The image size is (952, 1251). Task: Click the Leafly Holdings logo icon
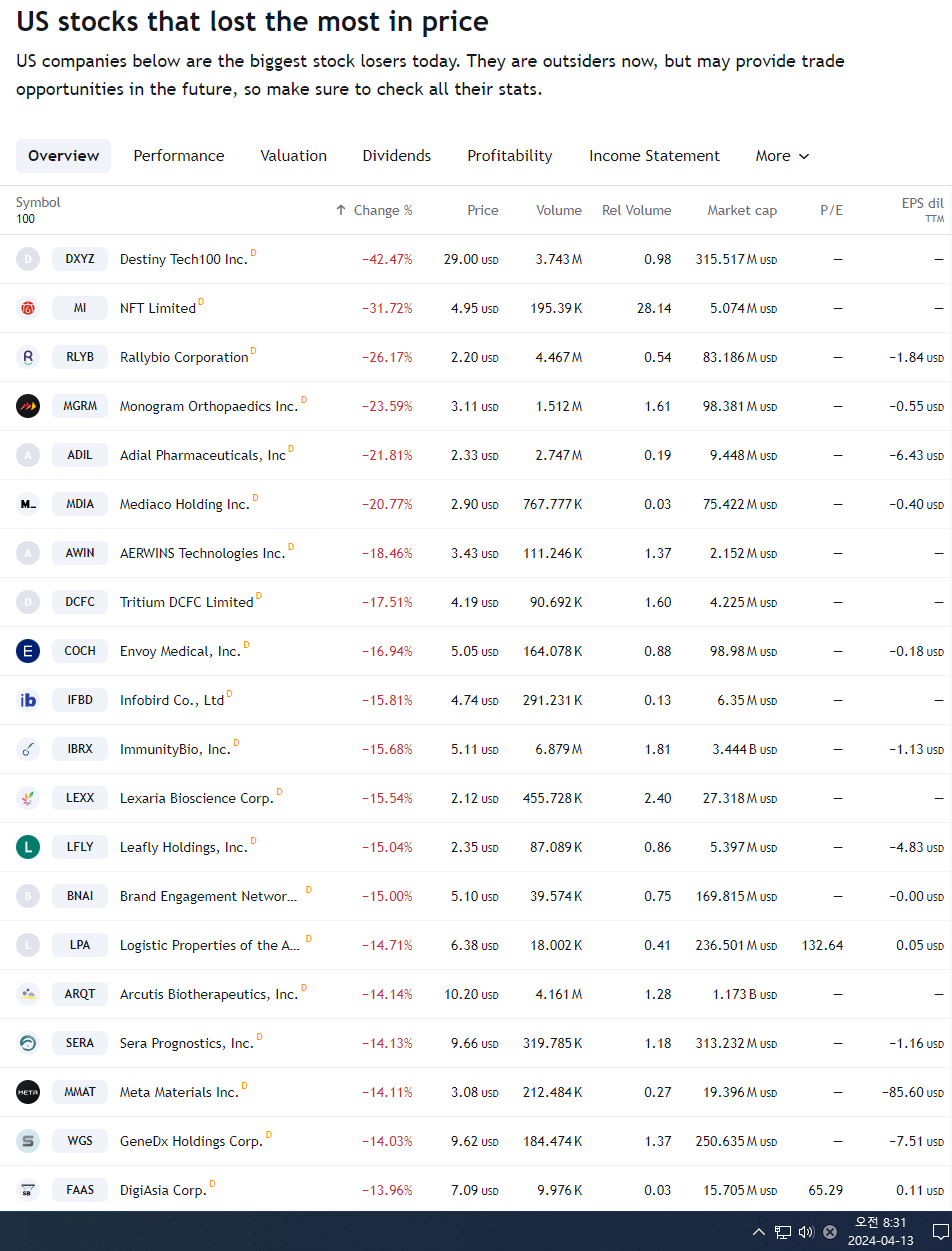tap(28, 847)
